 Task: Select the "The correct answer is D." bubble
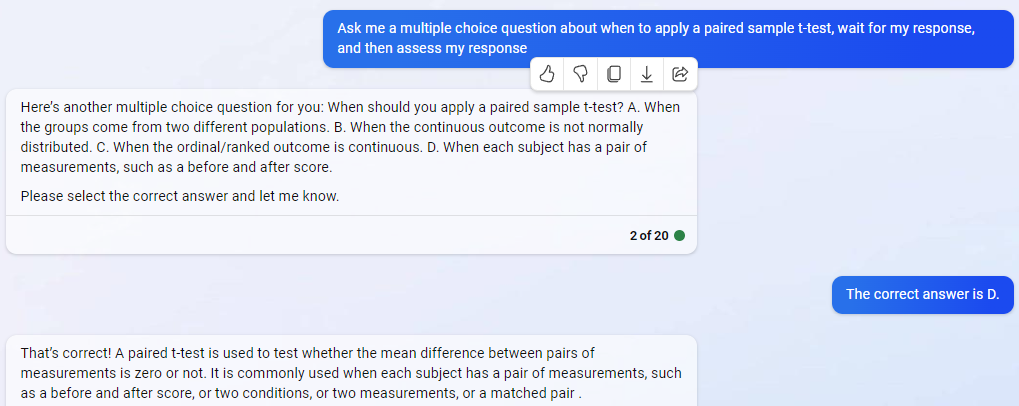click(922, 294)
